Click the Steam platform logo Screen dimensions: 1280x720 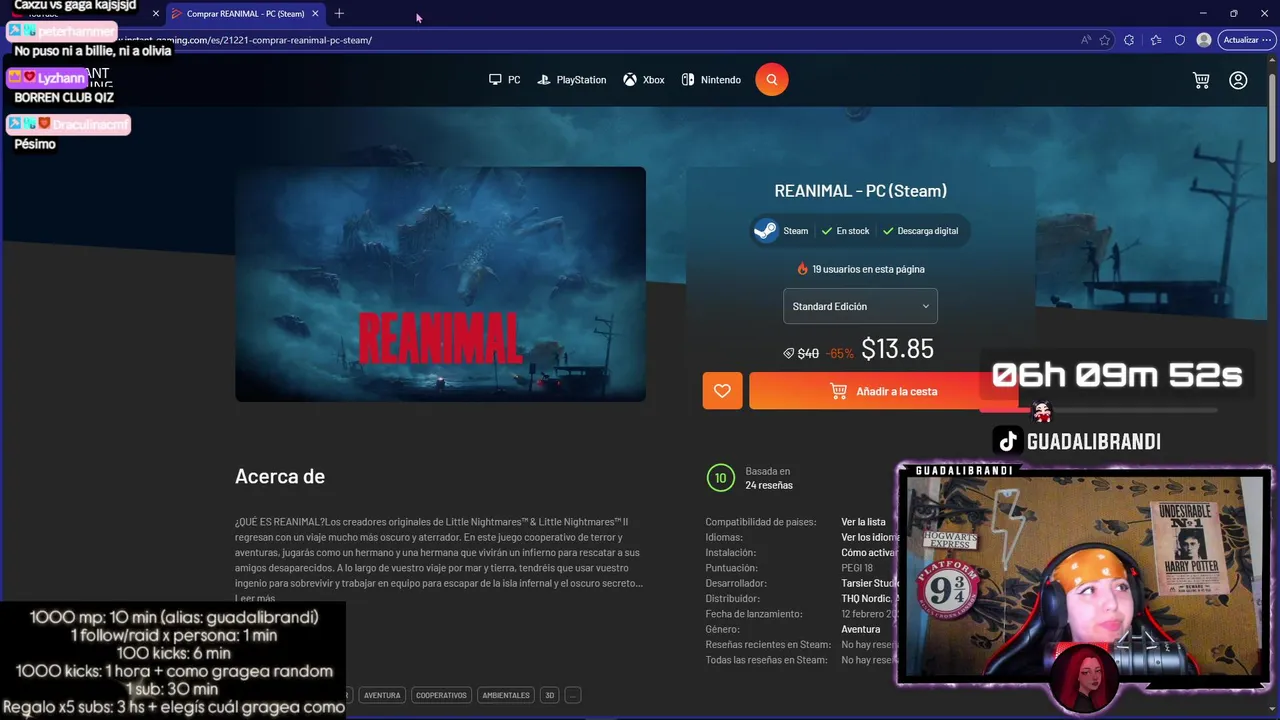766,231
